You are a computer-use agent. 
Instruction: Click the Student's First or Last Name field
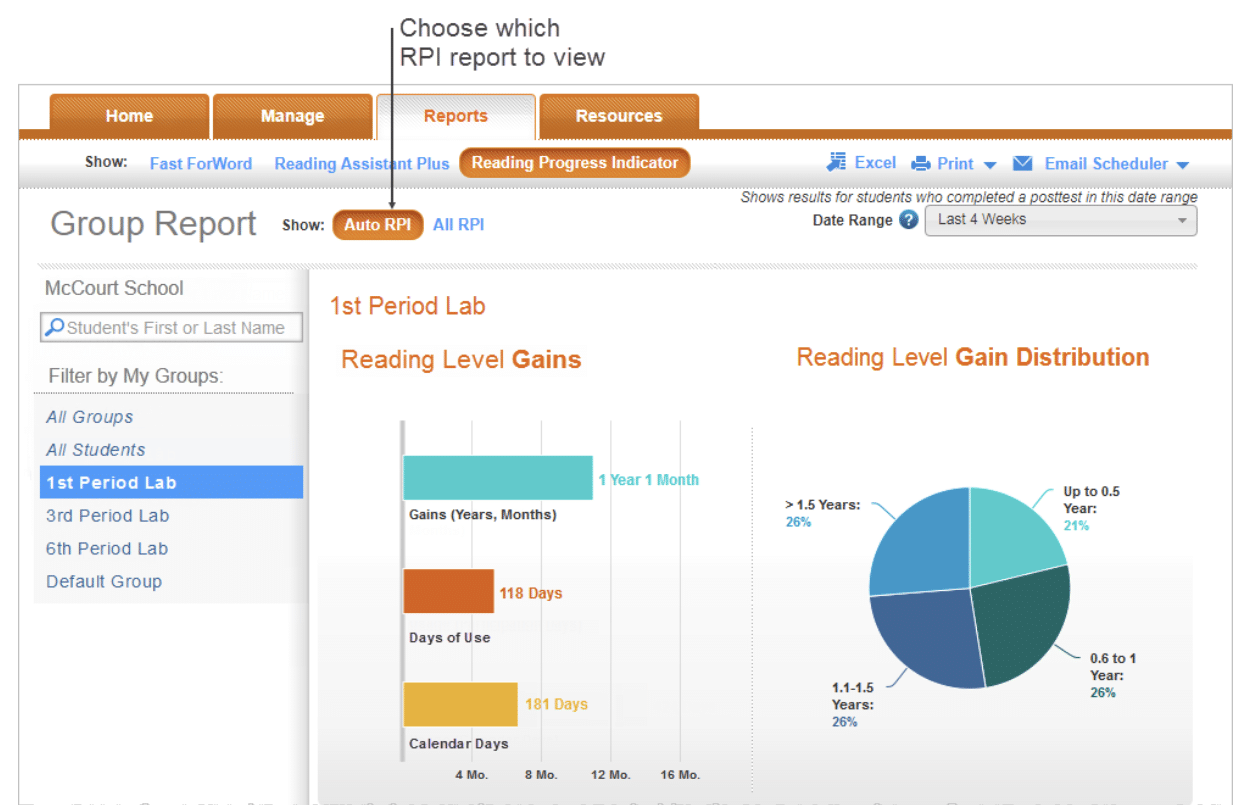click(180, 328)
